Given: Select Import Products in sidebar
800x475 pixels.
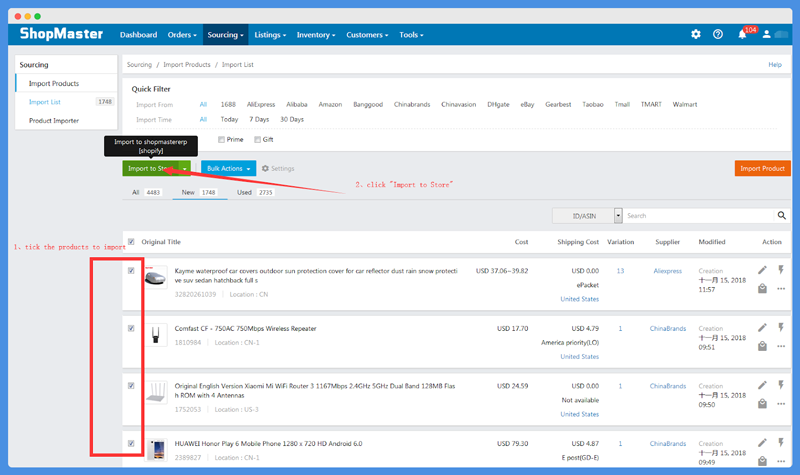Looking at the screenshot, I should (54, 83).
